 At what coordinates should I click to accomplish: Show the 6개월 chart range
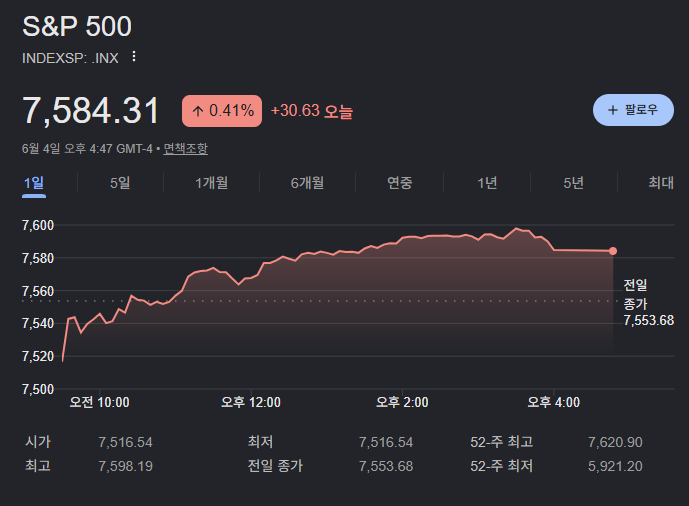coord(307,182)
